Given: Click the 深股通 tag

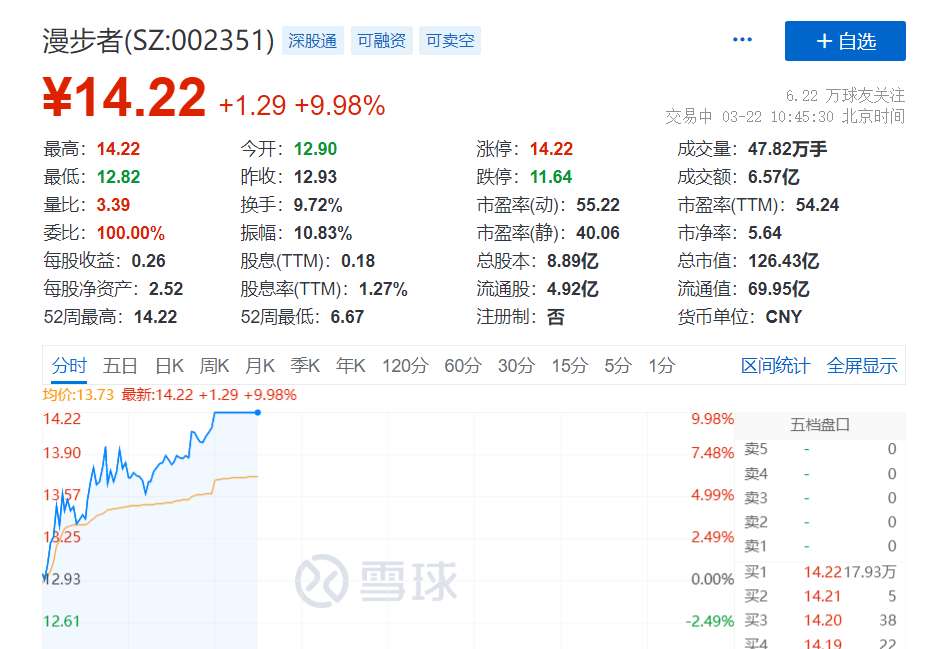Looking at the screenshot, I should pyautogui.click(x=313, y=41).
